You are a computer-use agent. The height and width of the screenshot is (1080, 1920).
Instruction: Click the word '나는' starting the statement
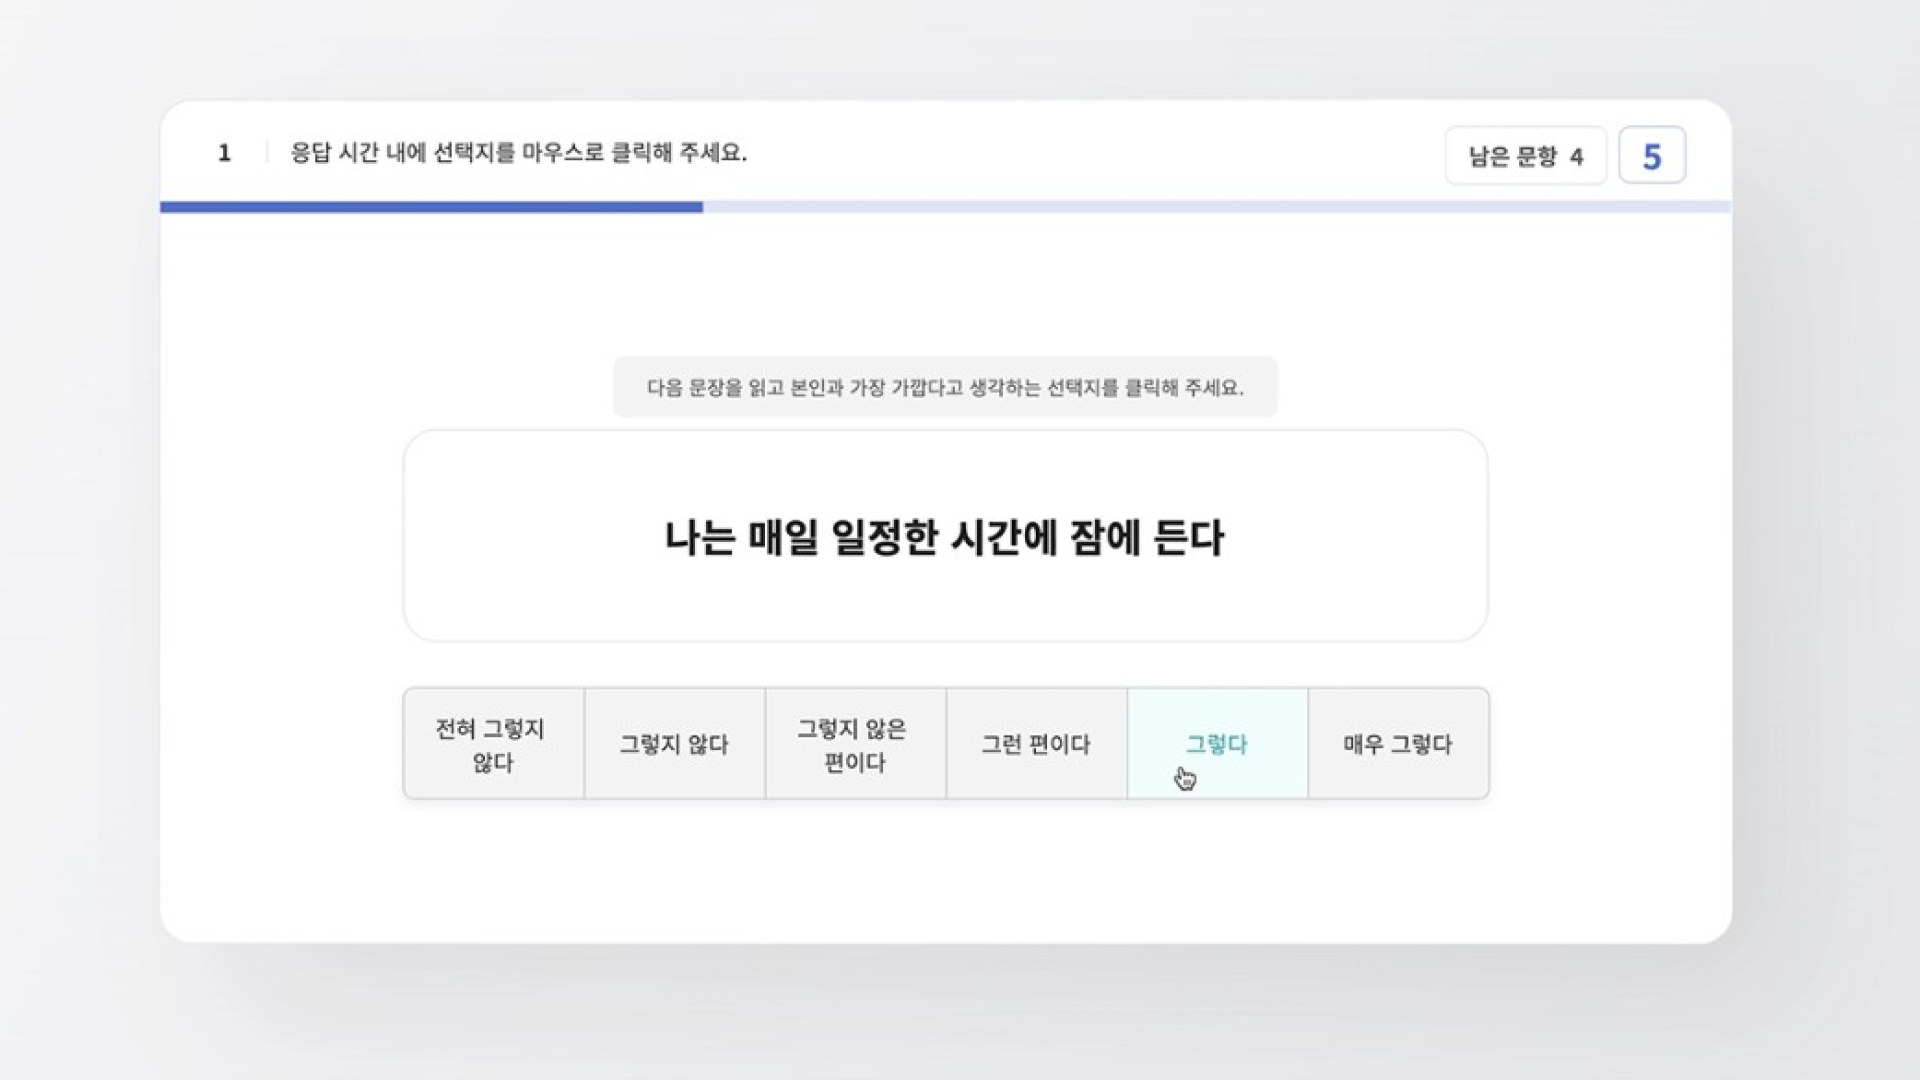700,538
